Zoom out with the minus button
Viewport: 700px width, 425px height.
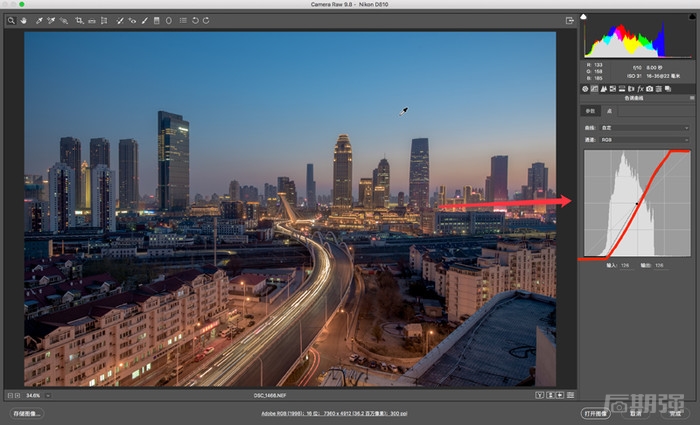point(10,396)
